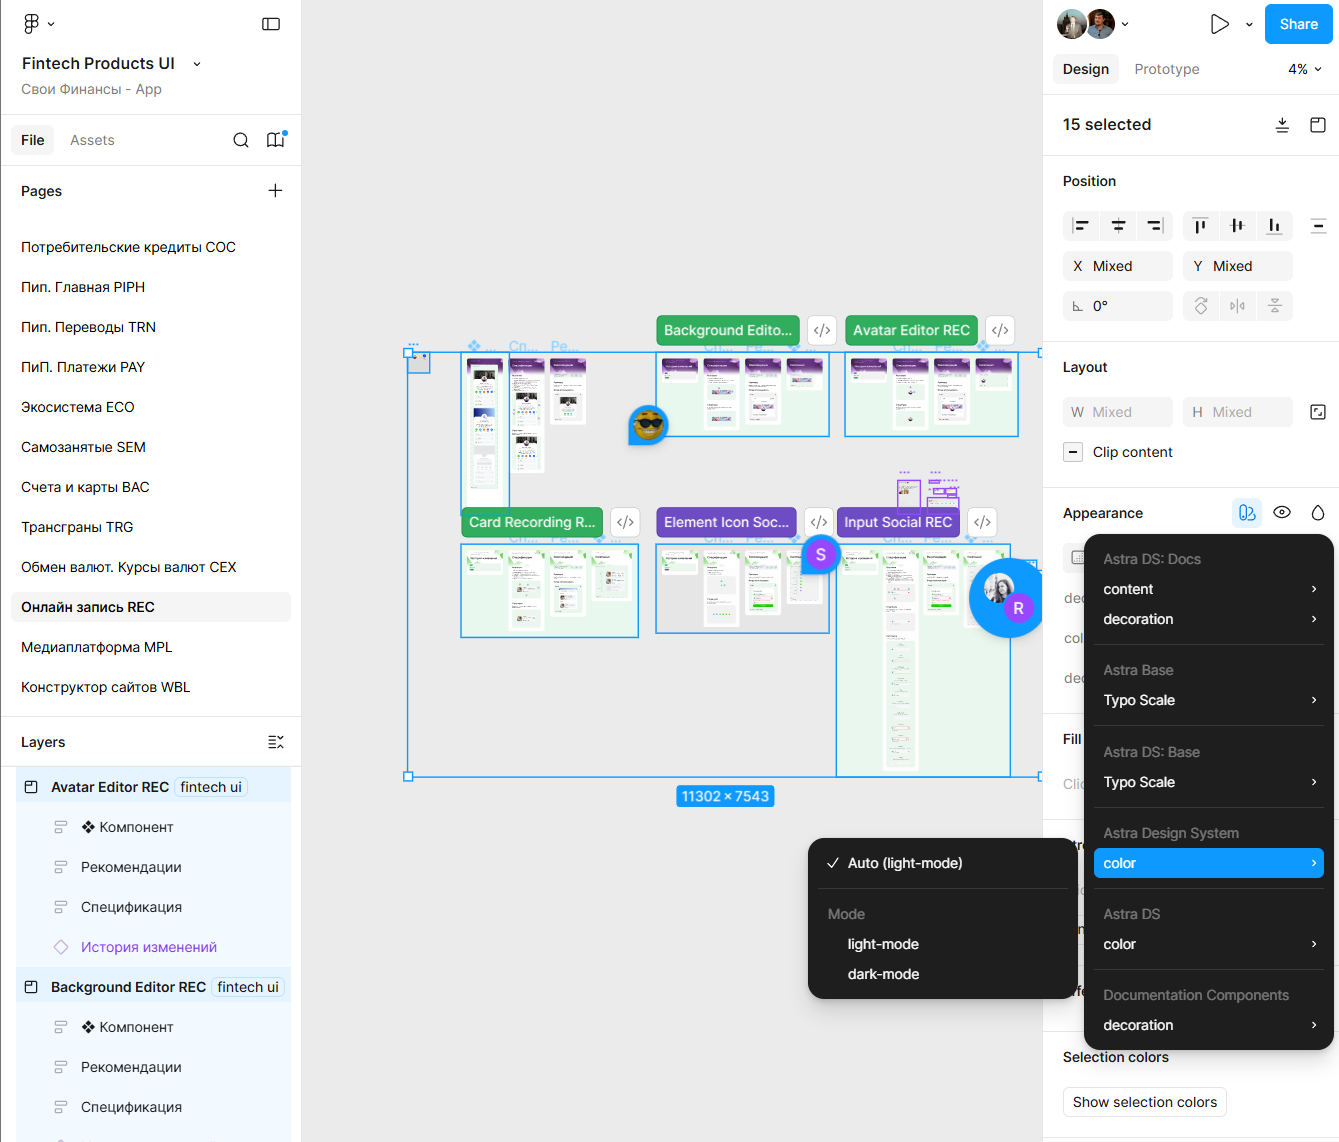Switch to the Prototype tab
1339x1142 pixels.
click(1167, 69)
